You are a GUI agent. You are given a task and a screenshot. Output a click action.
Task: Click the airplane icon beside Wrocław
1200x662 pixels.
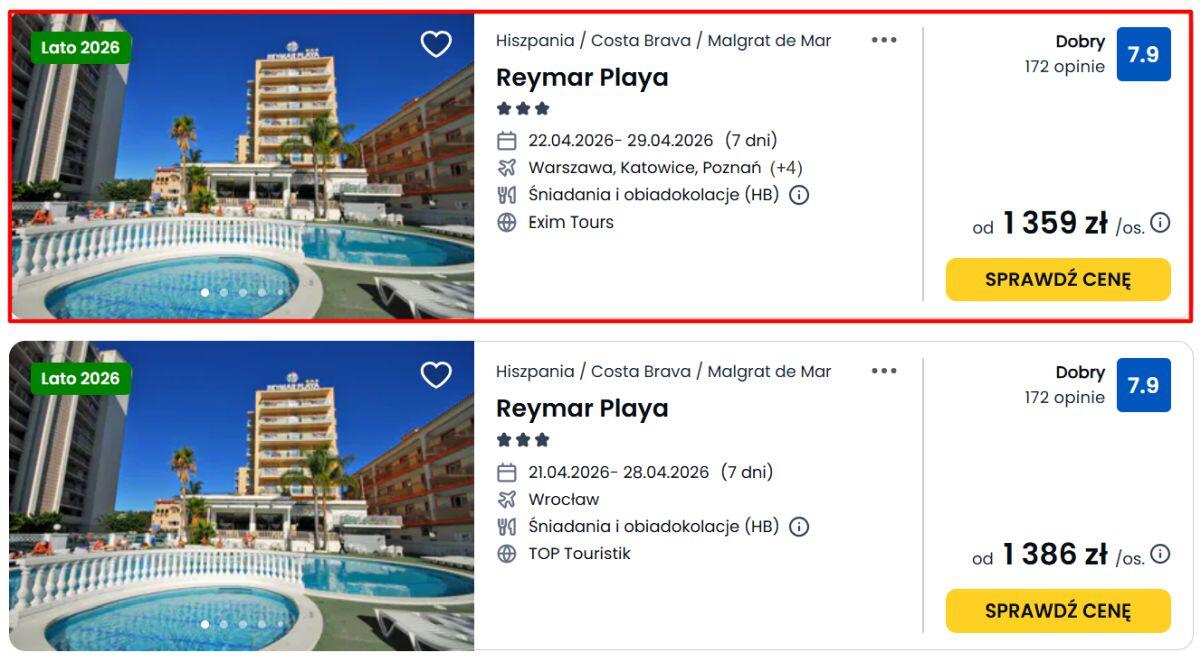point(507,499)
